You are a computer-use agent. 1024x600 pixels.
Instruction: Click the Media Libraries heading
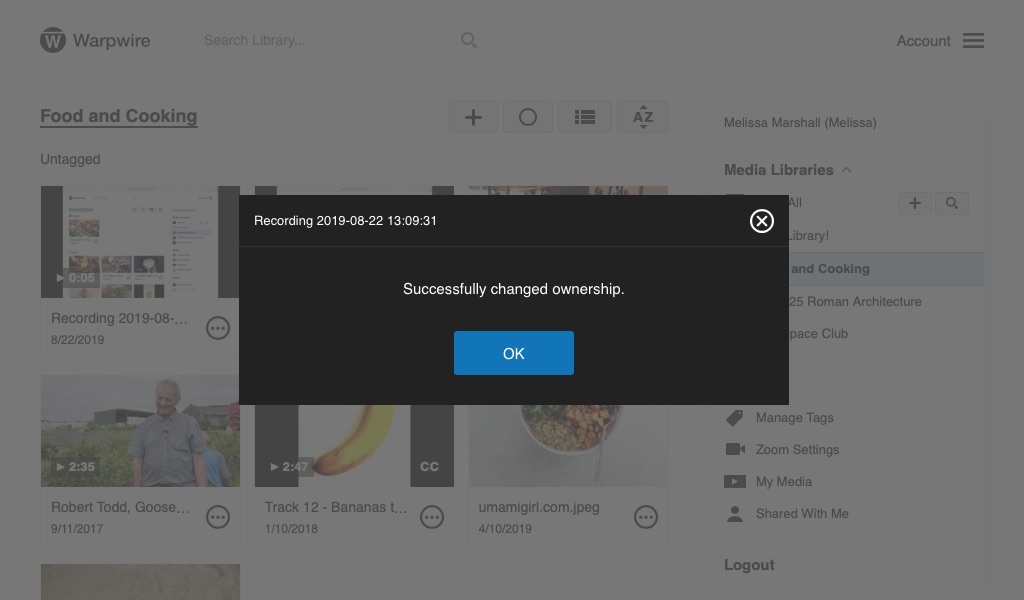[x=778, y=170]
